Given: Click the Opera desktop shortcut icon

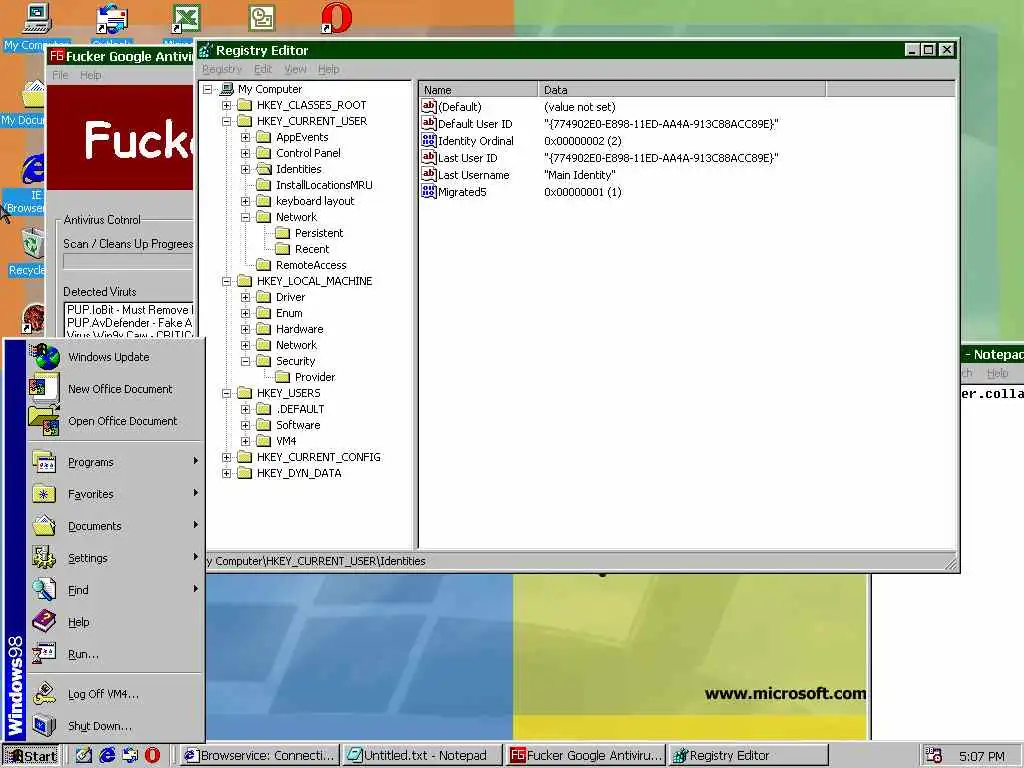Looking at the screenshot, I should pyautogui.click(x=336, y=18).
